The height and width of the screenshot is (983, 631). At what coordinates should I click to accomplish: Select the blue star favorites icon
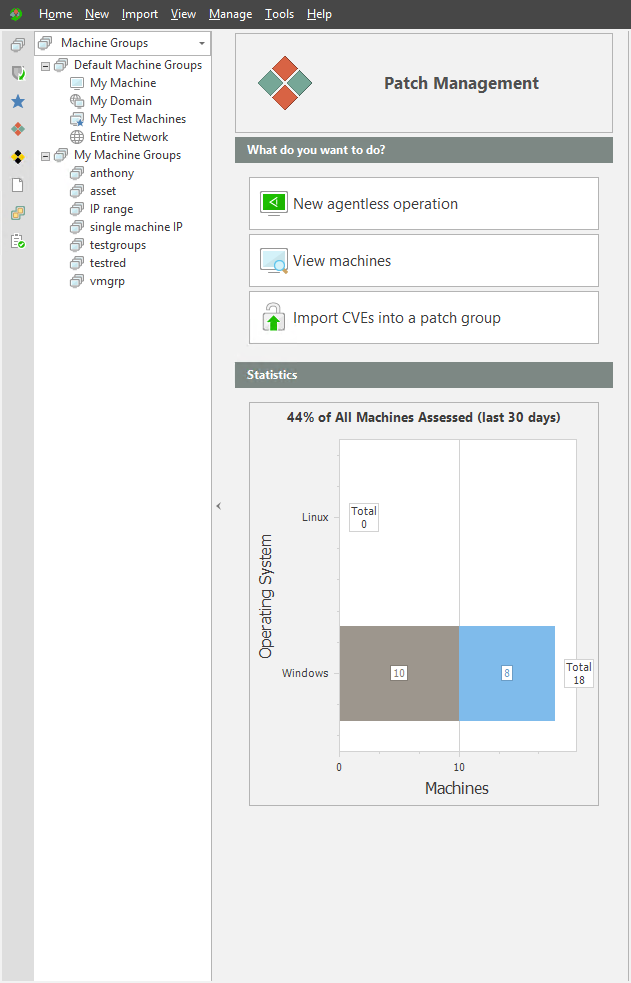17,101
